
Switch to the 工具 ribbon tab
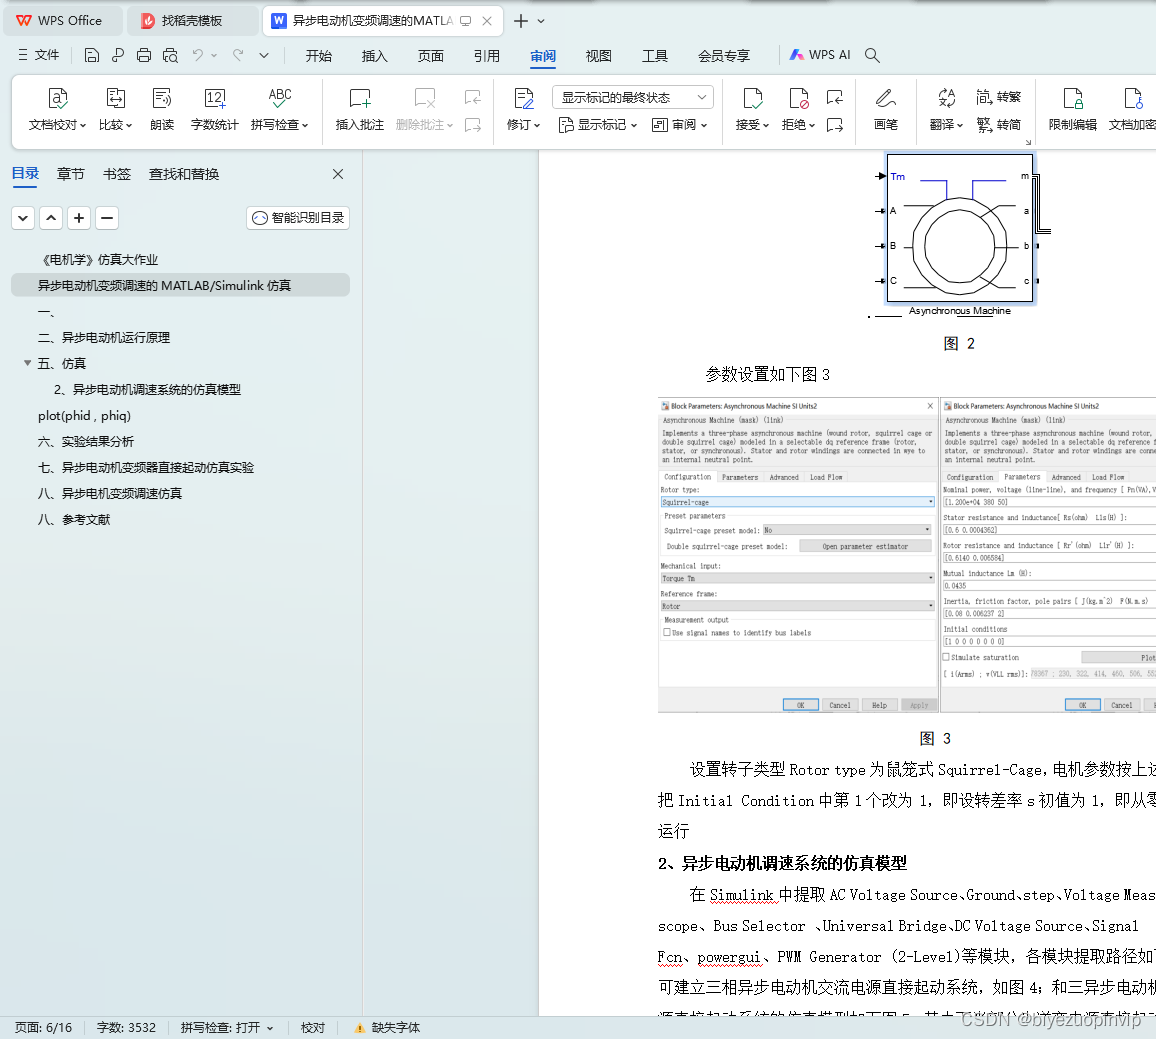[x=655, y=56]
